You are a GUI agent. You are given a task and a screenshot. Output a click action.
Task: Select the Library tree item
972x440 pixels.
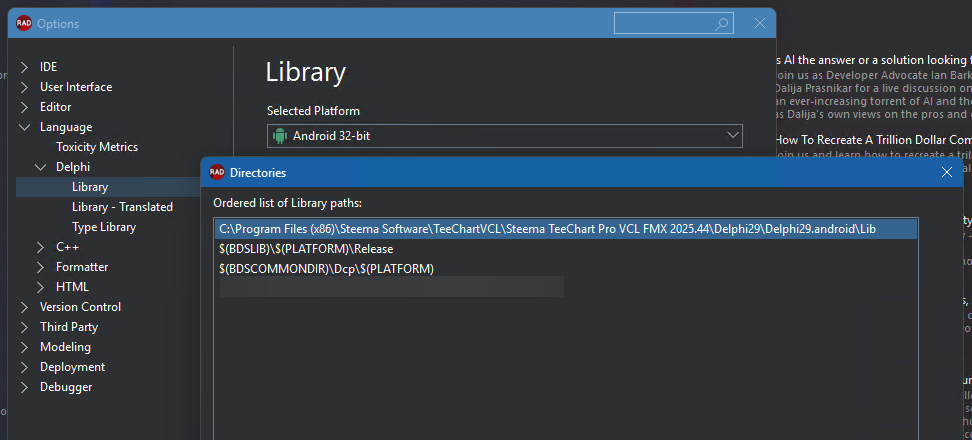90,187
